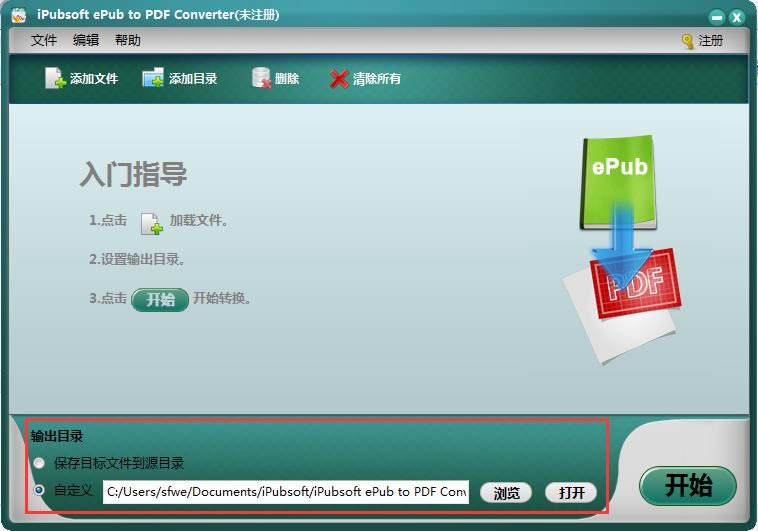The image size is (758, 531).
Task: Open the 文件 menu
Action: click(x=44, y=40)
